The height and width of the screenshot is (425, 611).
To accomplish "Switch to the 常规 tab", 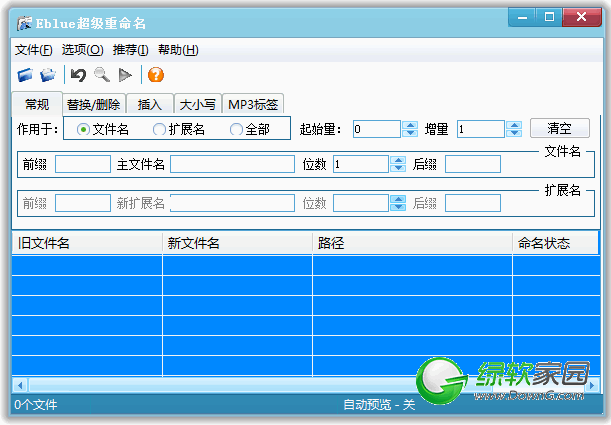I will (x=37, y=104).
